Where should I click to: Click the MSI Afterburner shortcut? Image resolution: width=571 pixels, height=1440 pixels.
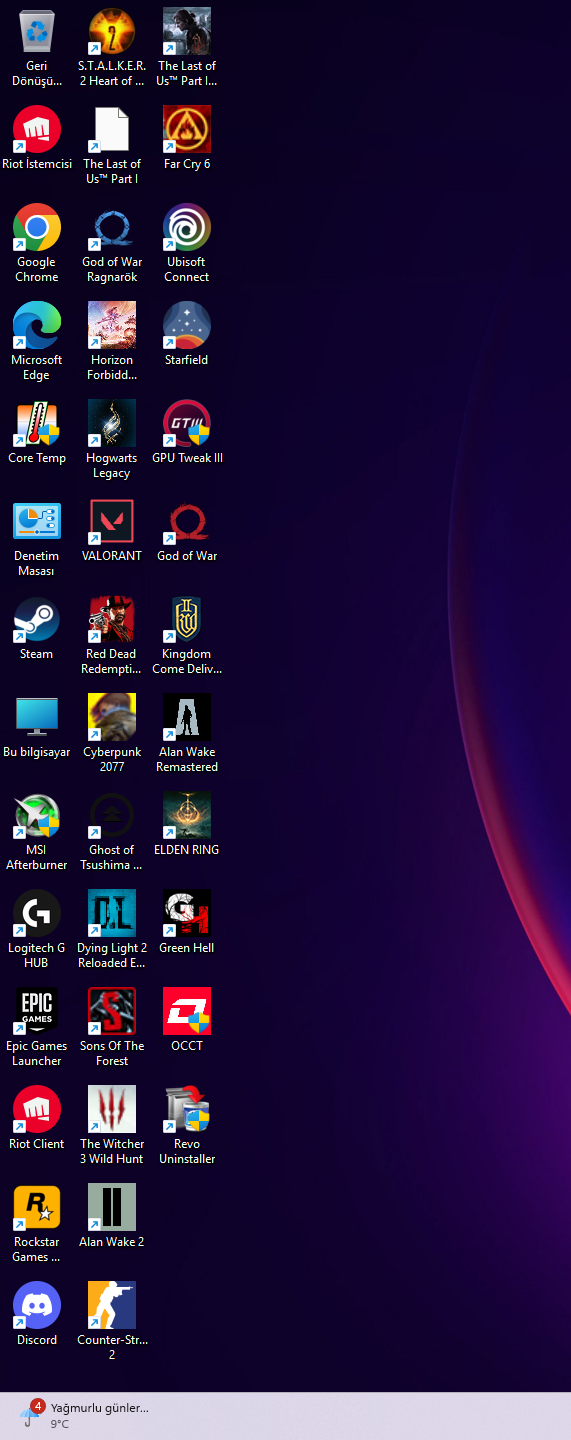coord(37,817)
